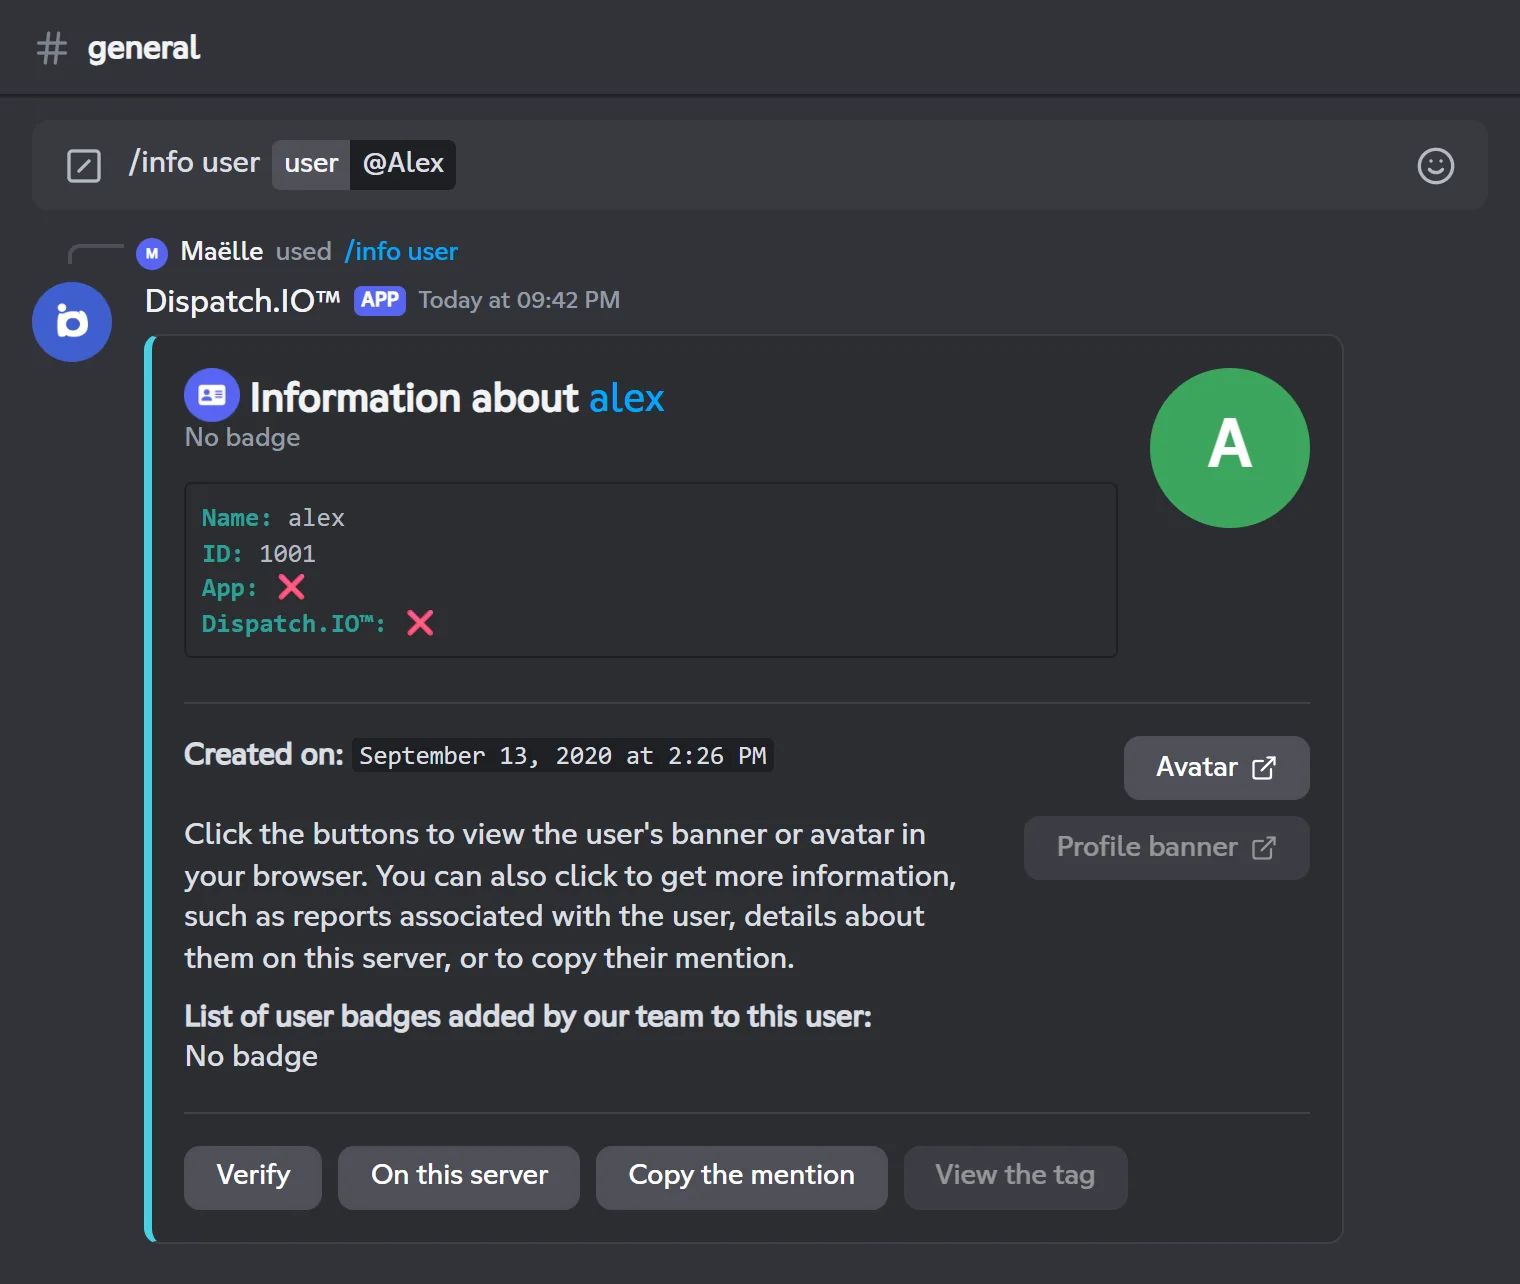Open Dispatch.IO bot avatar profile

pos(72,322)
